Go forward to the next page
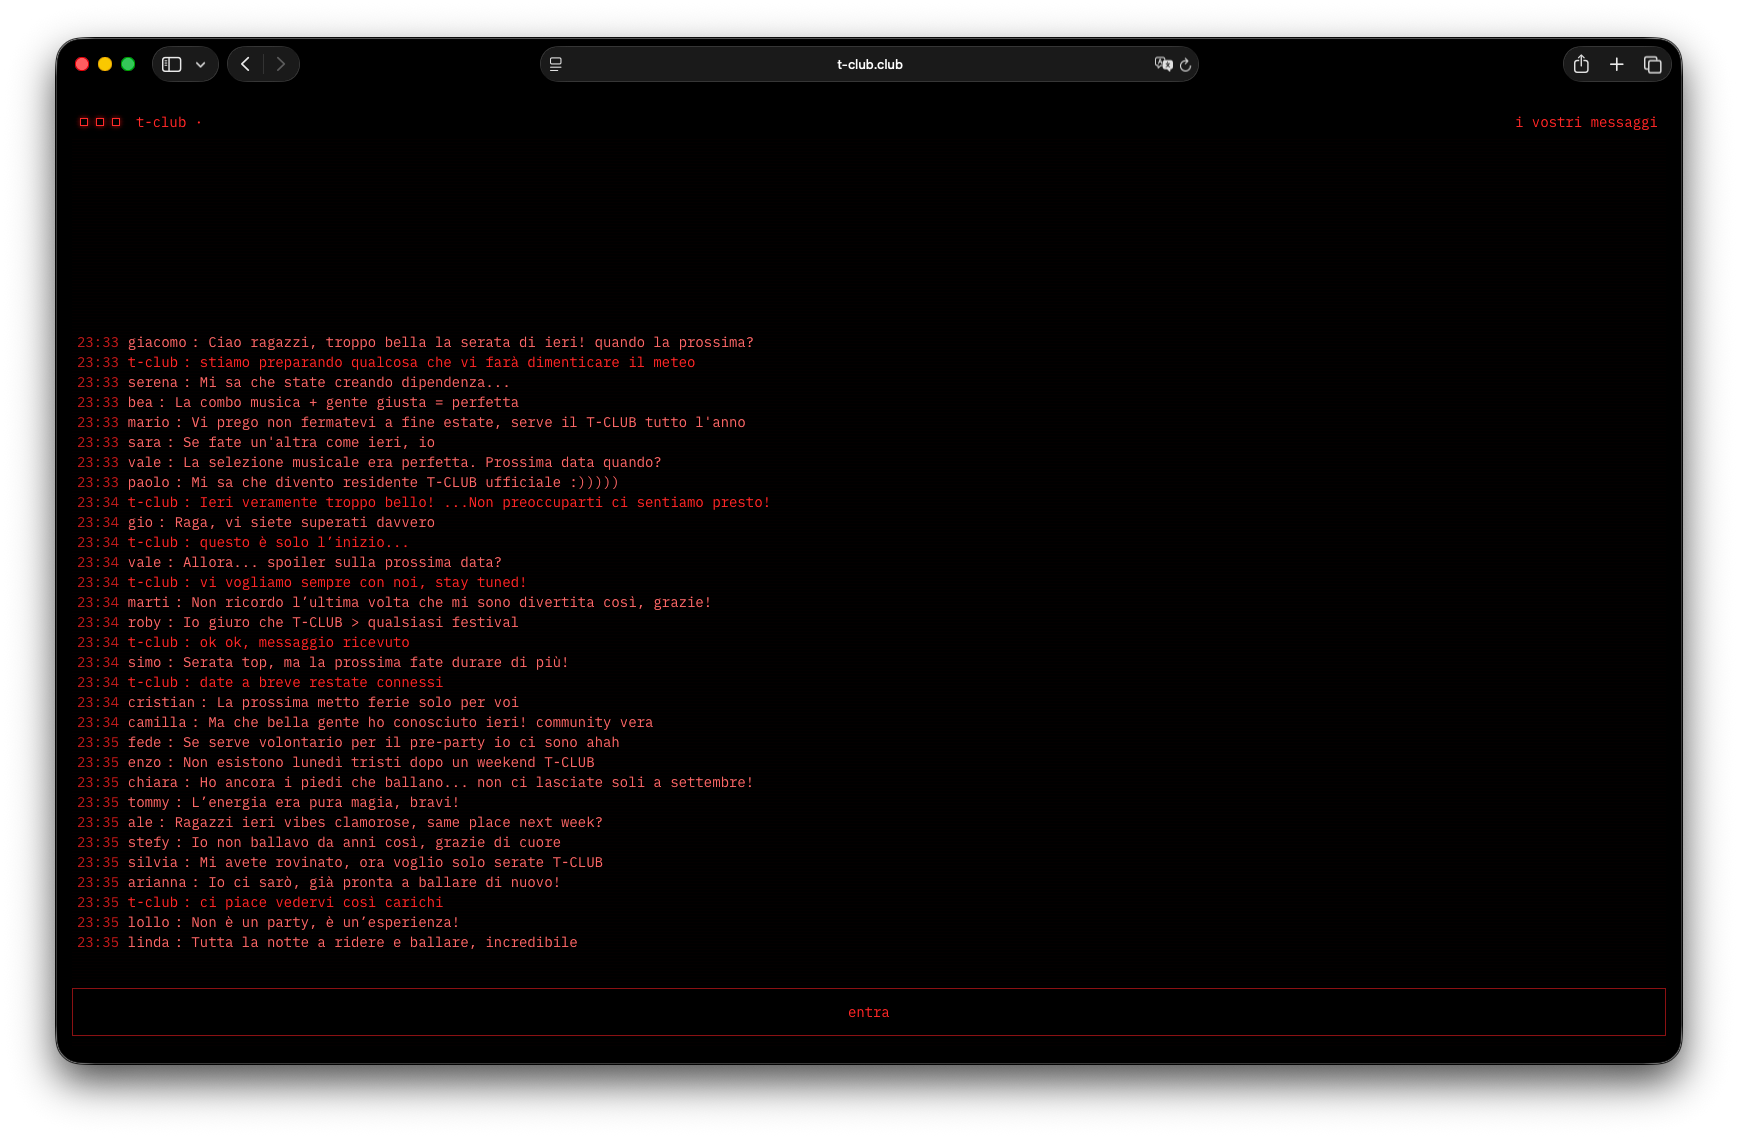 pyautogui.click(x=281, y=64)
